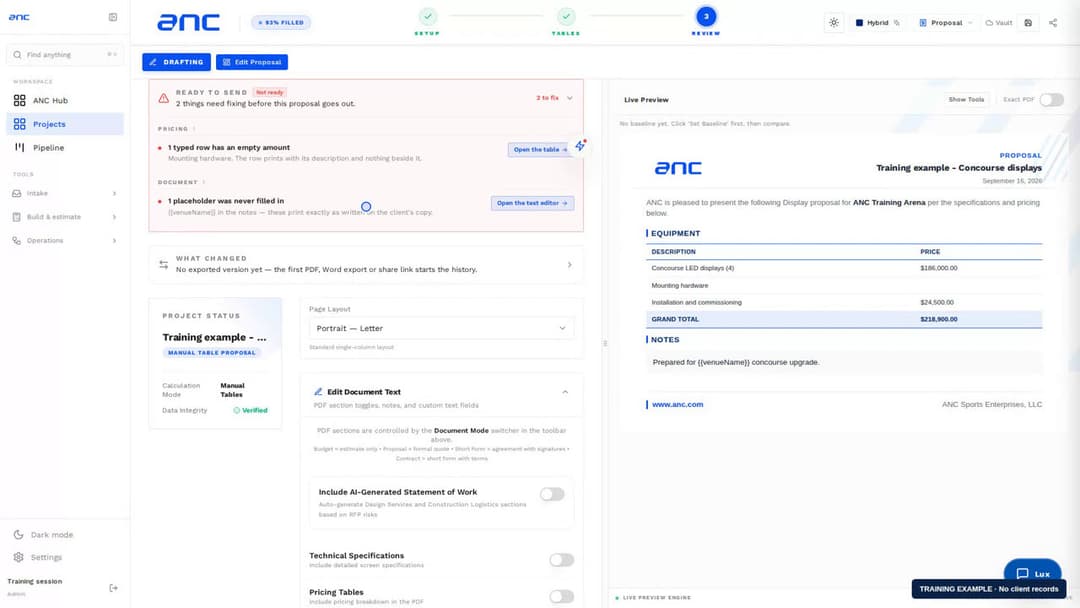Viewport: 1080px width, 608px height.
Task: Expand the Intake tools section
Action: coord(65,193)
